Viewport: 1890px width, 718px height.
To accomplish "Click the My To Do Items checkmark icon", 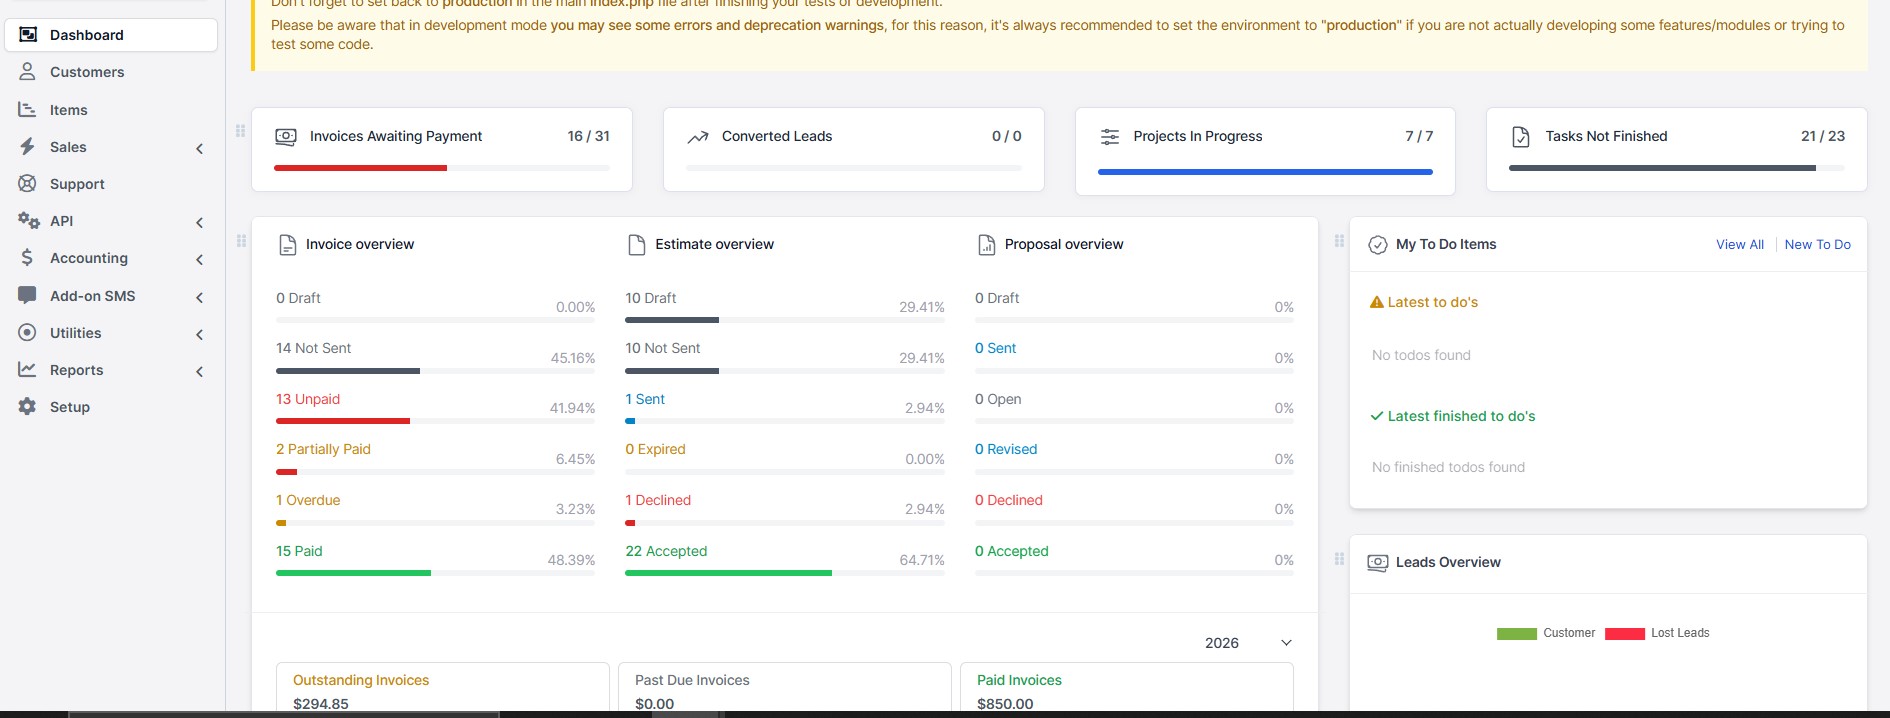I will click(1377, 244).
